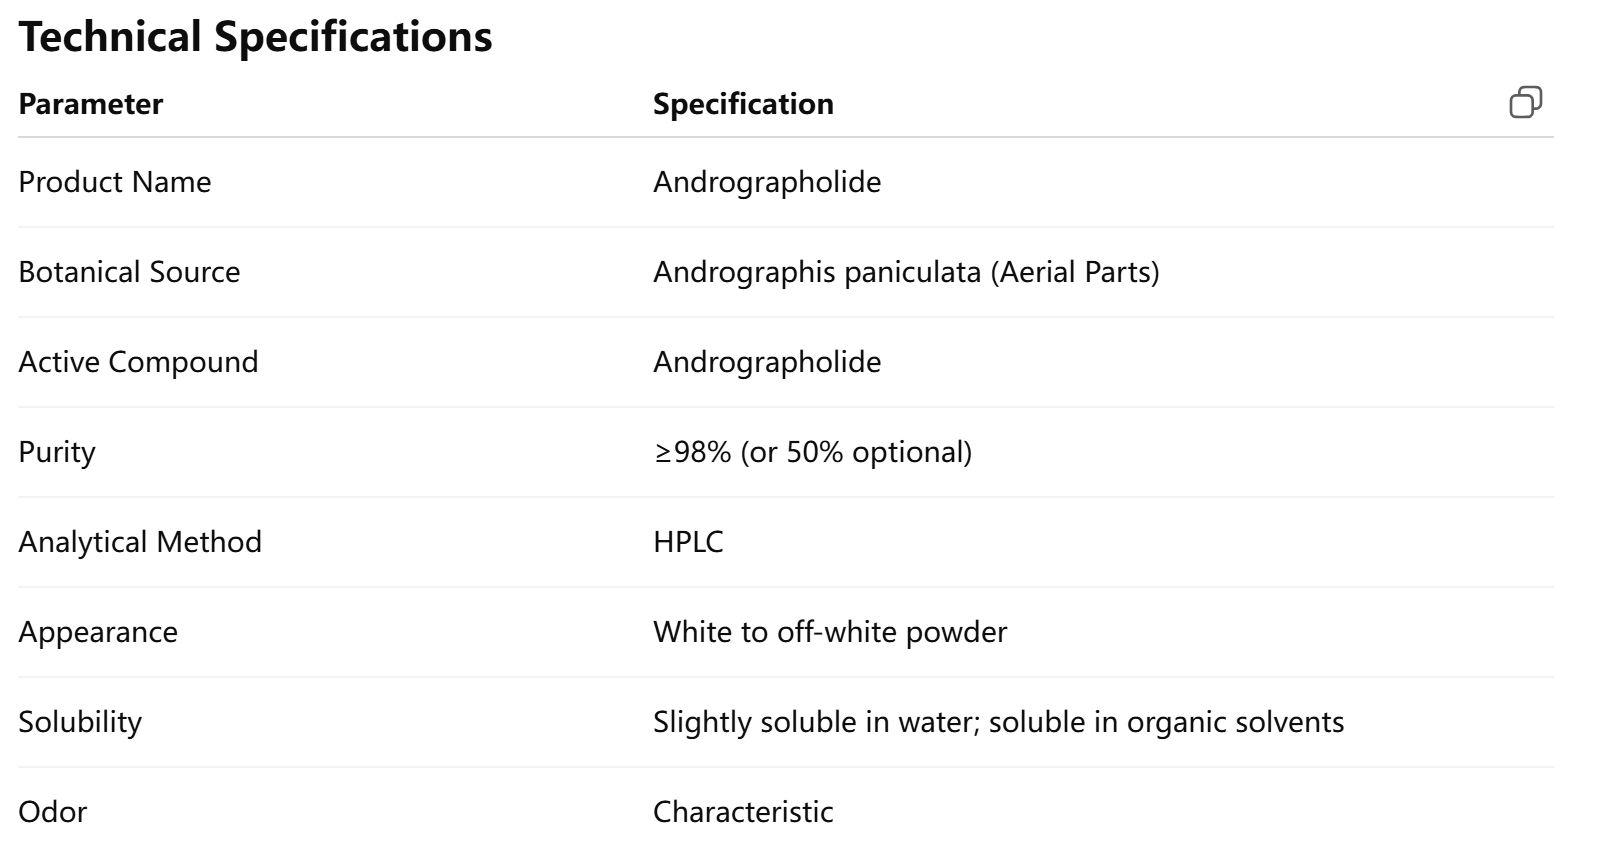Viewport: 1620px width, 850px height.
Task: Click the Appearance row label
Action: [x=97, y=632]
